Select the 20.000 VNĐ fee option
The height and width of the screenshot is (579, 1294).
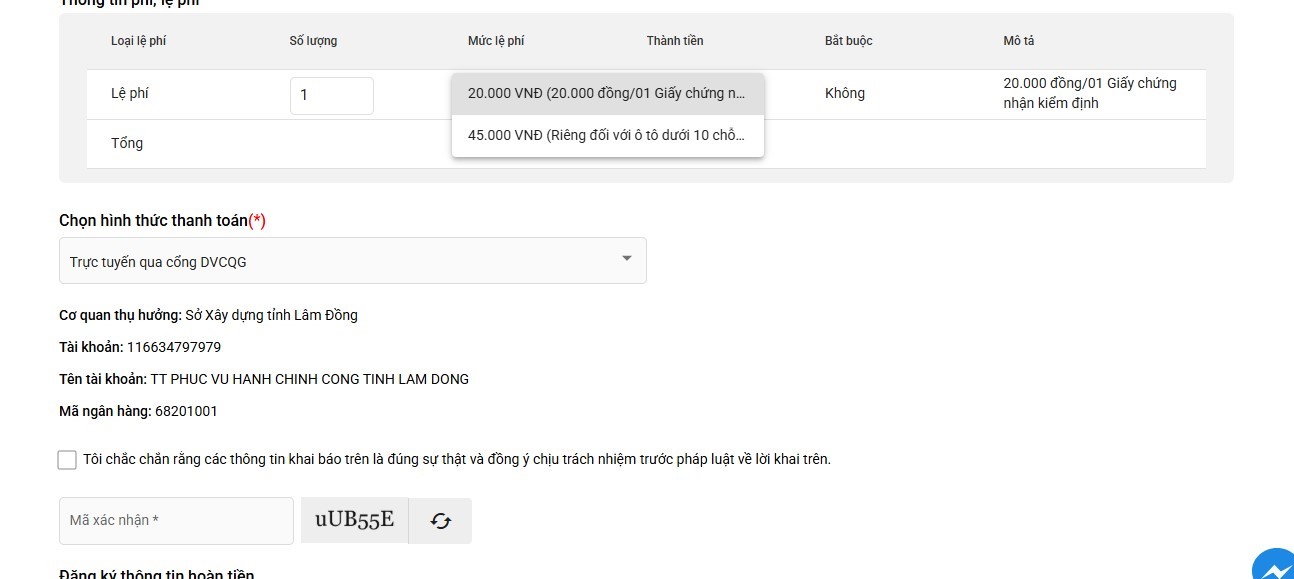pos(607,94)
